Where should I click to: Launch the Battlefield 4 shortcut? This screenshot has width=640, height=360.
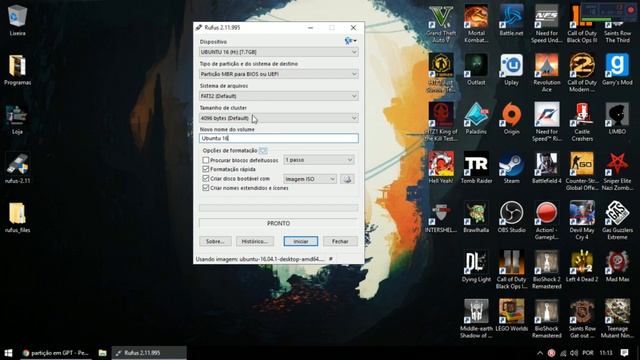pos(547,168)
